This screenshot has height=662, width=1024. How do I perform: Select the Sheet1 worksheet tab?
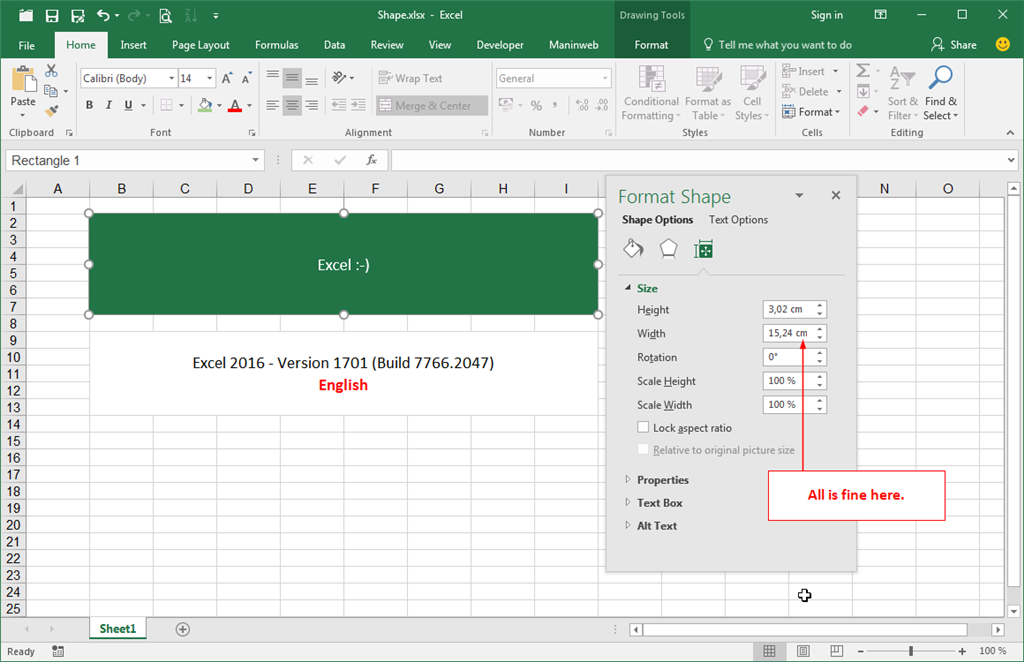tap(118, 629)
